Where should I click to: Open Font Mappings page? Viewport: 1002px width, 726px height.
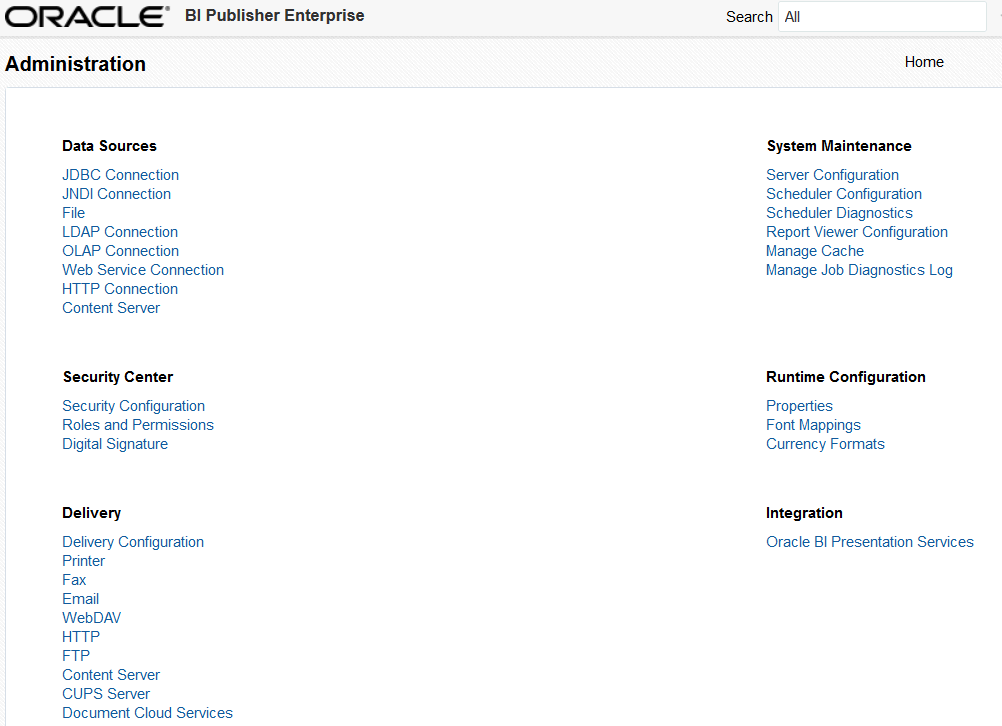[813, 425]
